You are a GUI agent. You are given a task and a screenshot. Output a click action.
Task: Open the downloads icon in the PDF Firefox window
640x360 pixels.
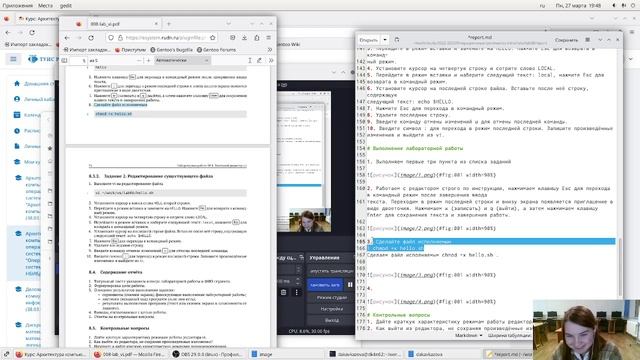(x=244, y=38)
